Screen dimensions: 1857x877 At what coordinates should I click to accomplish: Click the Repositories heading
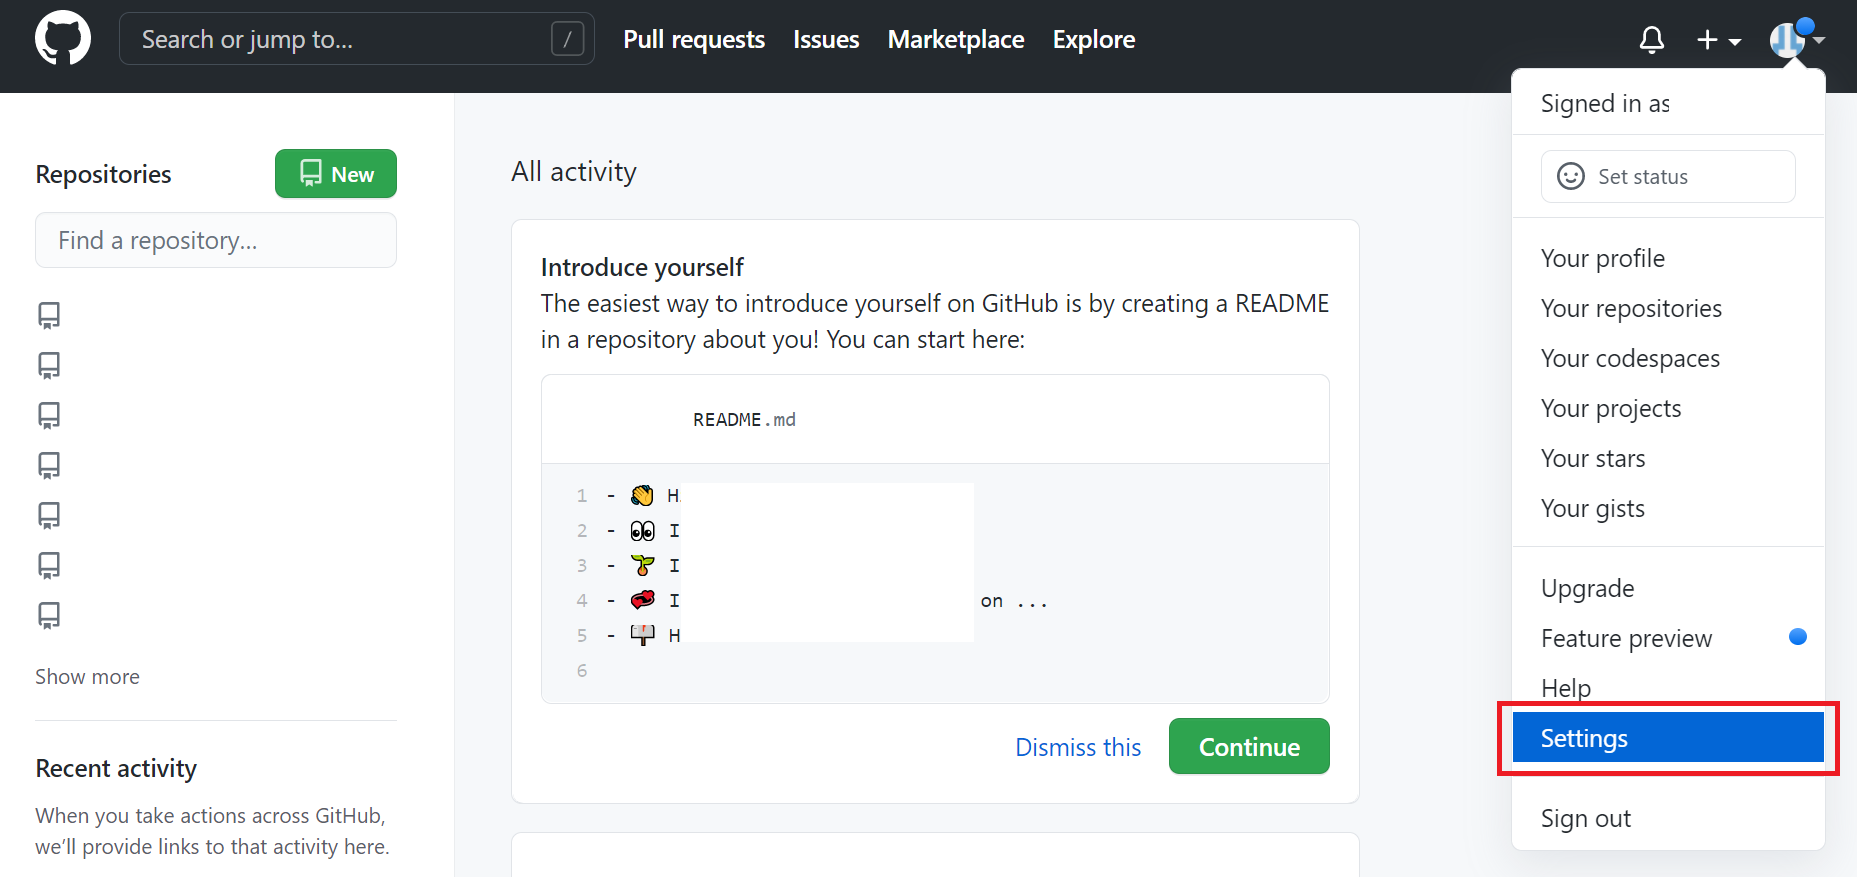tap(103, 174)
